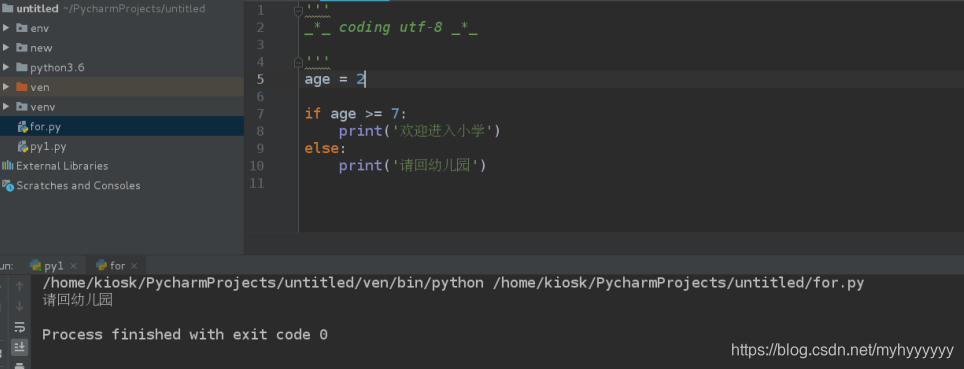Click the venv folder icon
Viewport: 964px width, 369px height.
(x=22, y=106)
